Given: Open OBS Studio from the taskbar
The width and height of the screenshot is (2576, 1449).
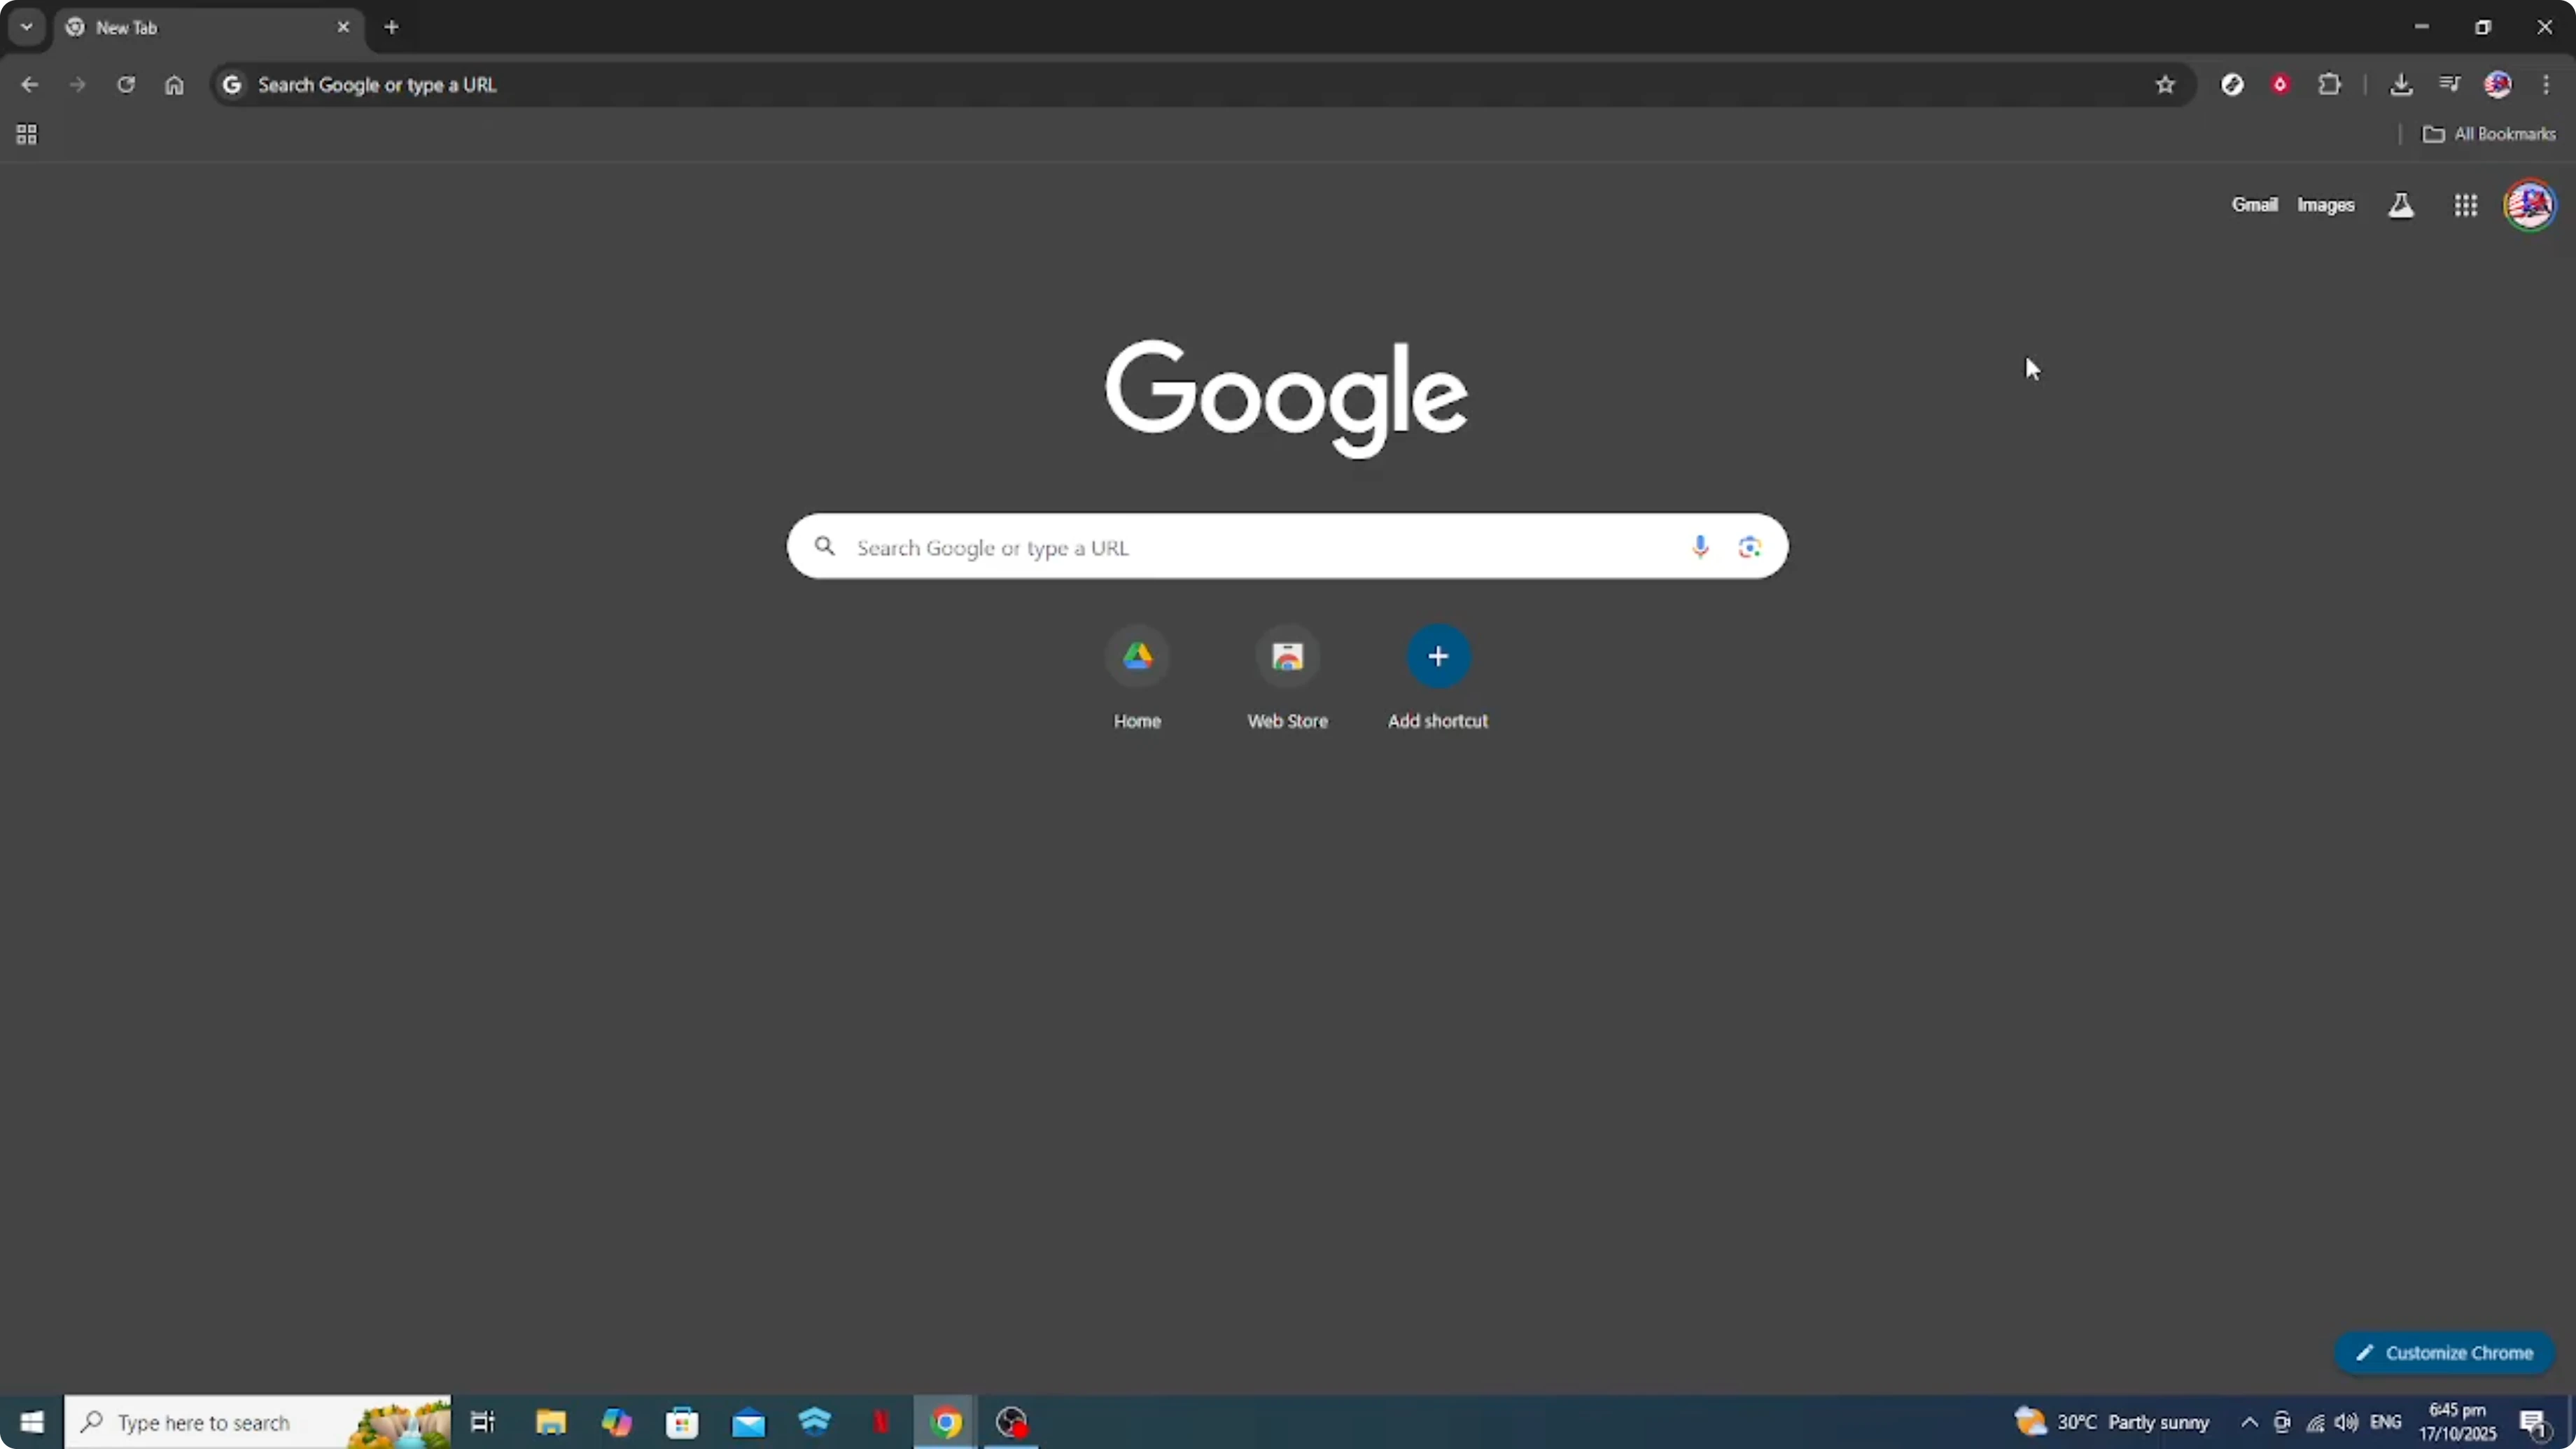Looking at the screenshot, I should click(x=1011, y=1421).
